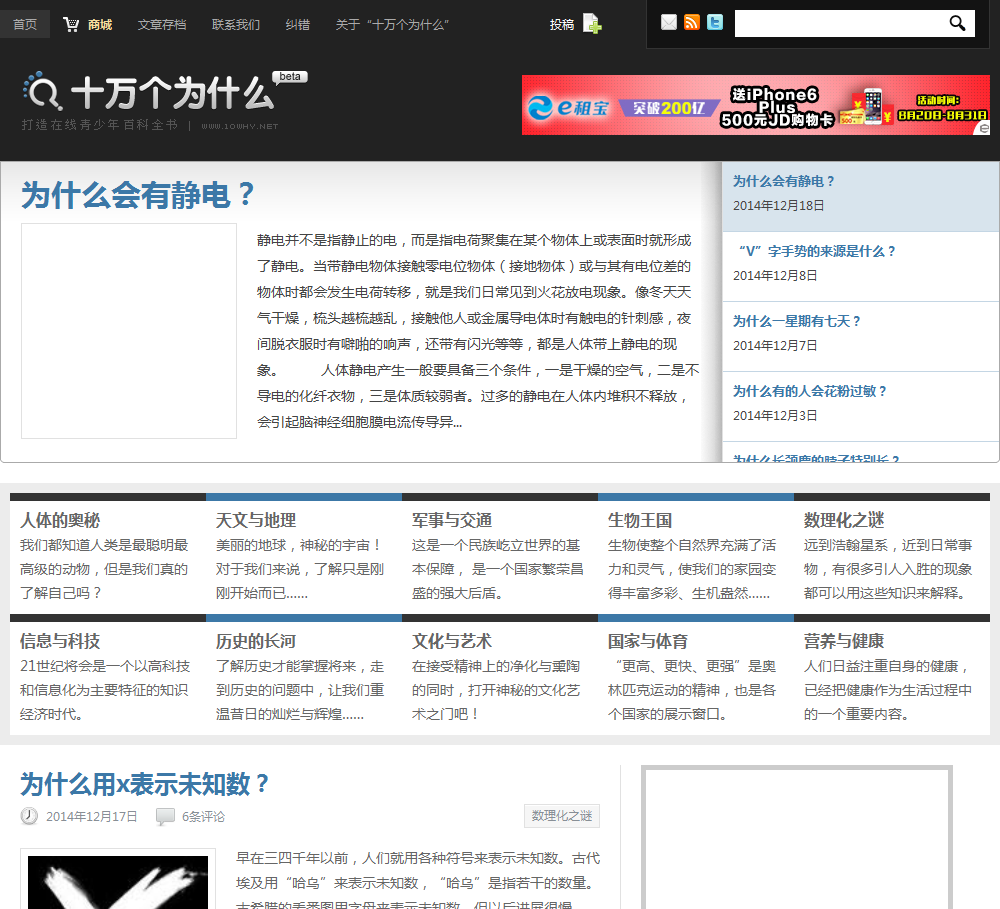1000x909 pixels.
Task: Select 为什么有的人会花粉过敏？ in sidebar
Action: click(810, 391)
